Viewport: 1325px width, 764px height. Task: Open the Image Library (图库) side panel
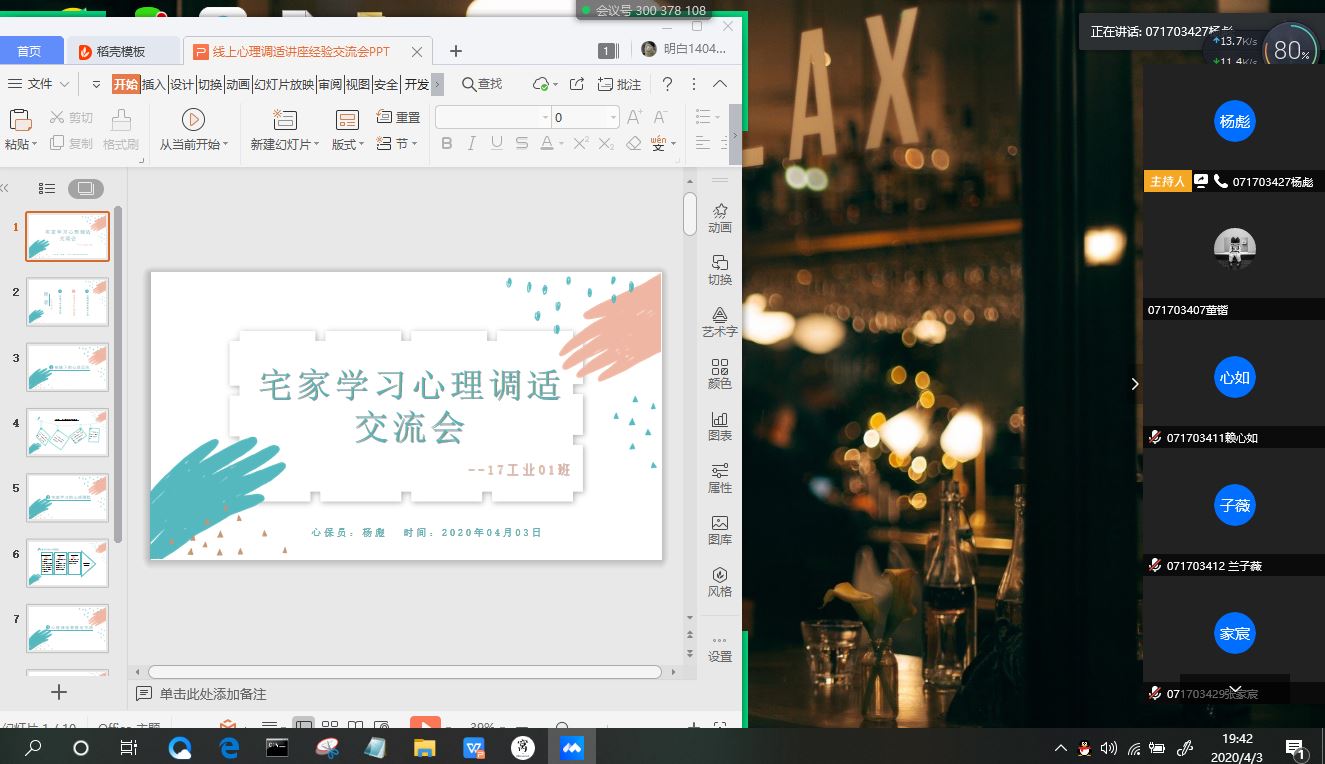pyautogui.click(x=720, y=530)
